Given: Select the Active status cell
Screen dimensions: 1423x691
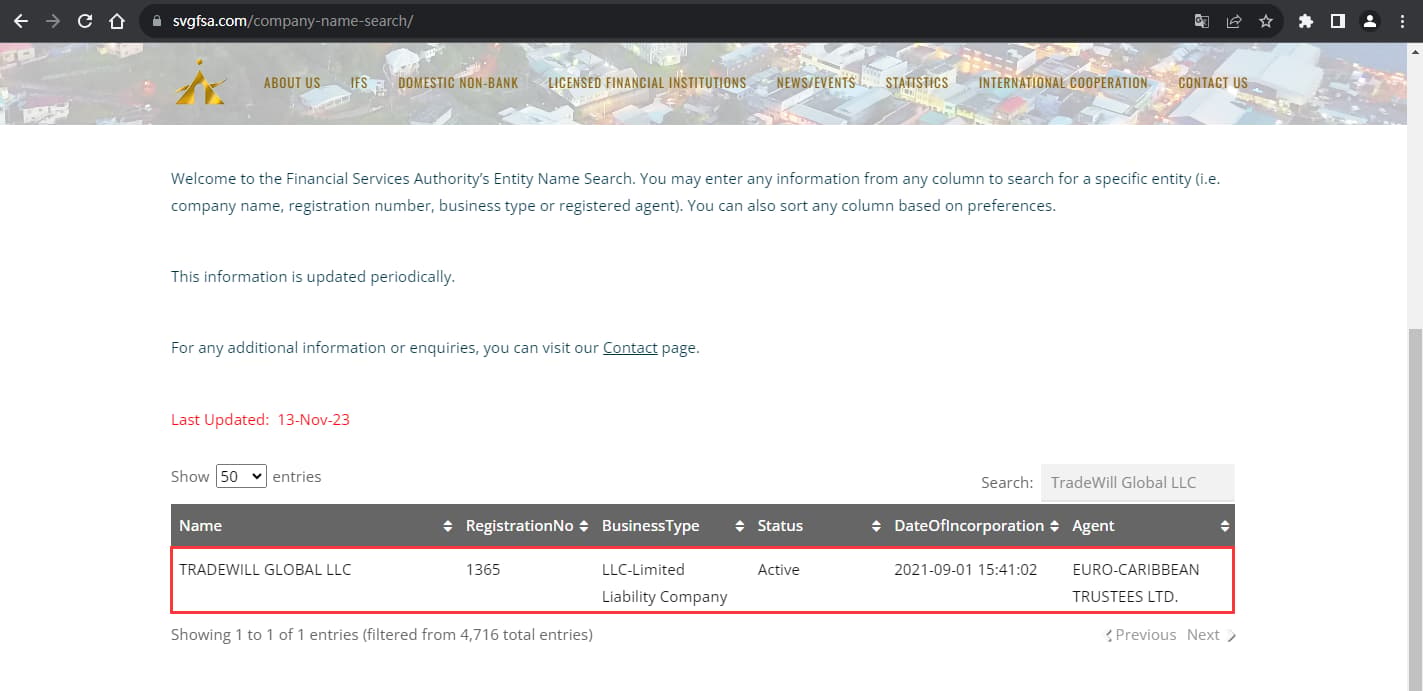Looking at the screenshot, I should coord(778,570).
